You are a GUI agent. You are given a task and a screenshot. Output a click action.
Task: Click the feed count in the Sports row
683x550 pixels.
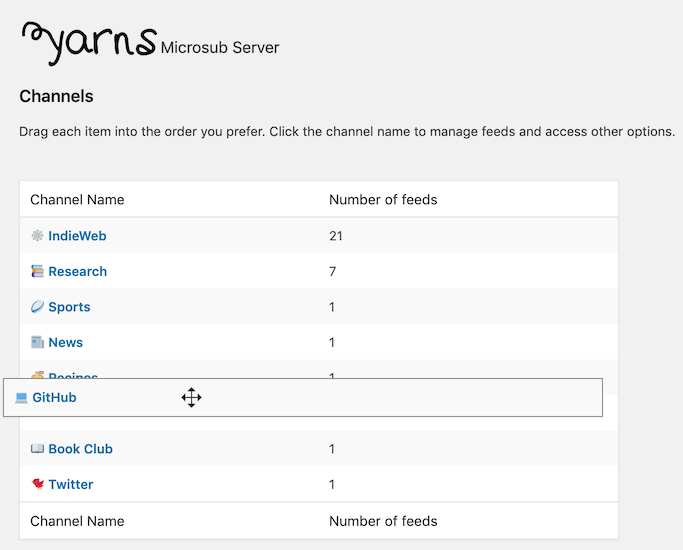point(332,307)
